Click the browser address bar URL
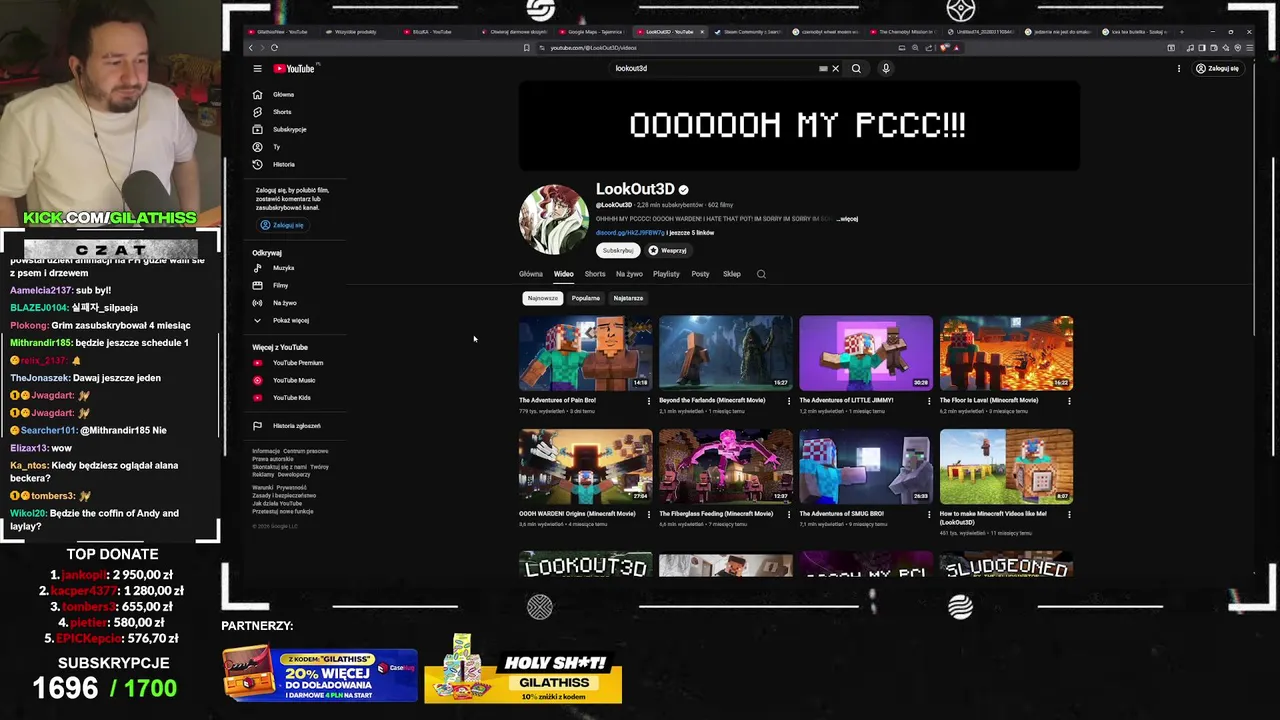 (x=593, y=48)
